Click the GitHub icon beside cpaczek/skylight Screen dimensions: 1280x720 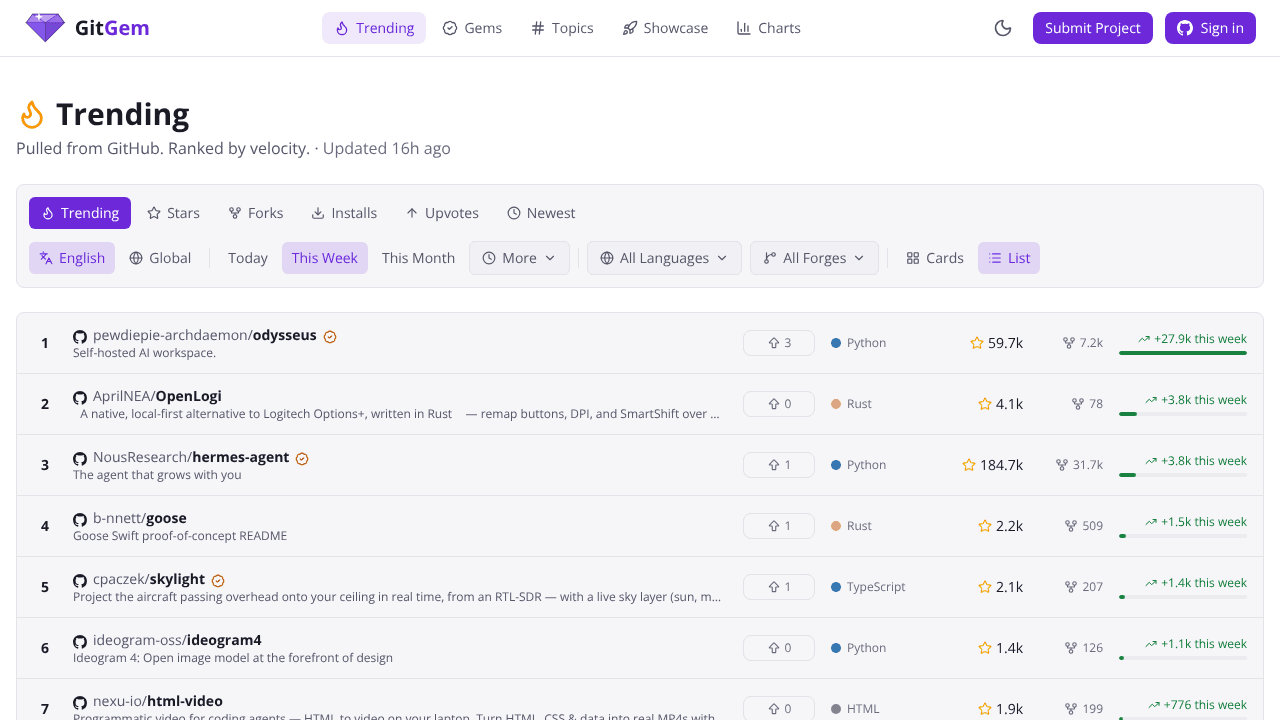pyautogui.click(x=80, y=581)
